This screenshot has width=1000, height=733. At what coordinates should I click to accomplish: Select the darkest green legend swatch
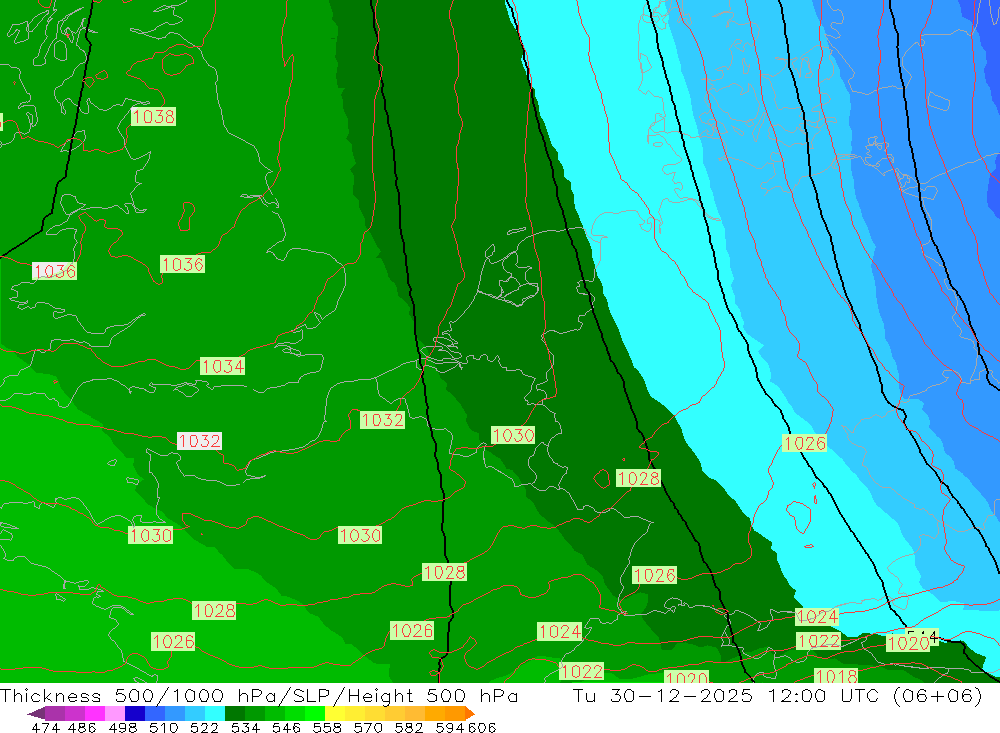234,713
